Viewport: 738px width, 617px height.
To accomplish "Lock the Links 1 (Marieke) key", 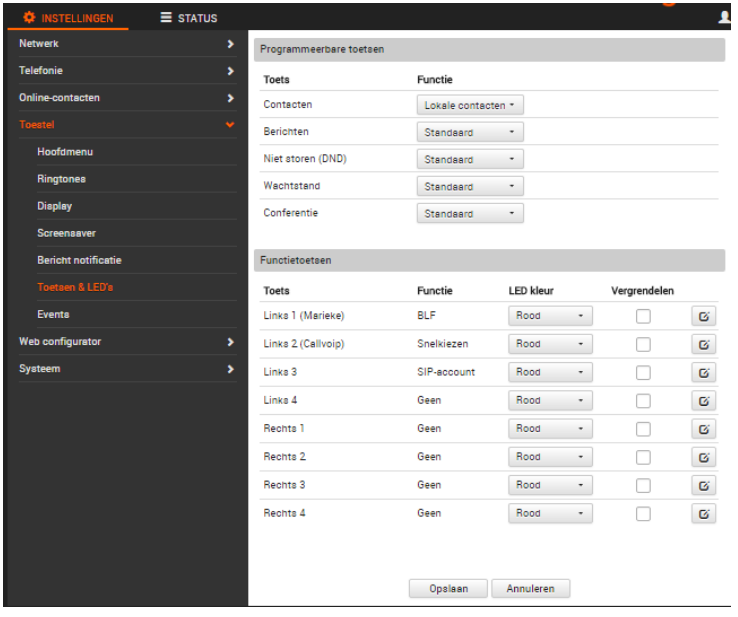I will tap(645, 317).
